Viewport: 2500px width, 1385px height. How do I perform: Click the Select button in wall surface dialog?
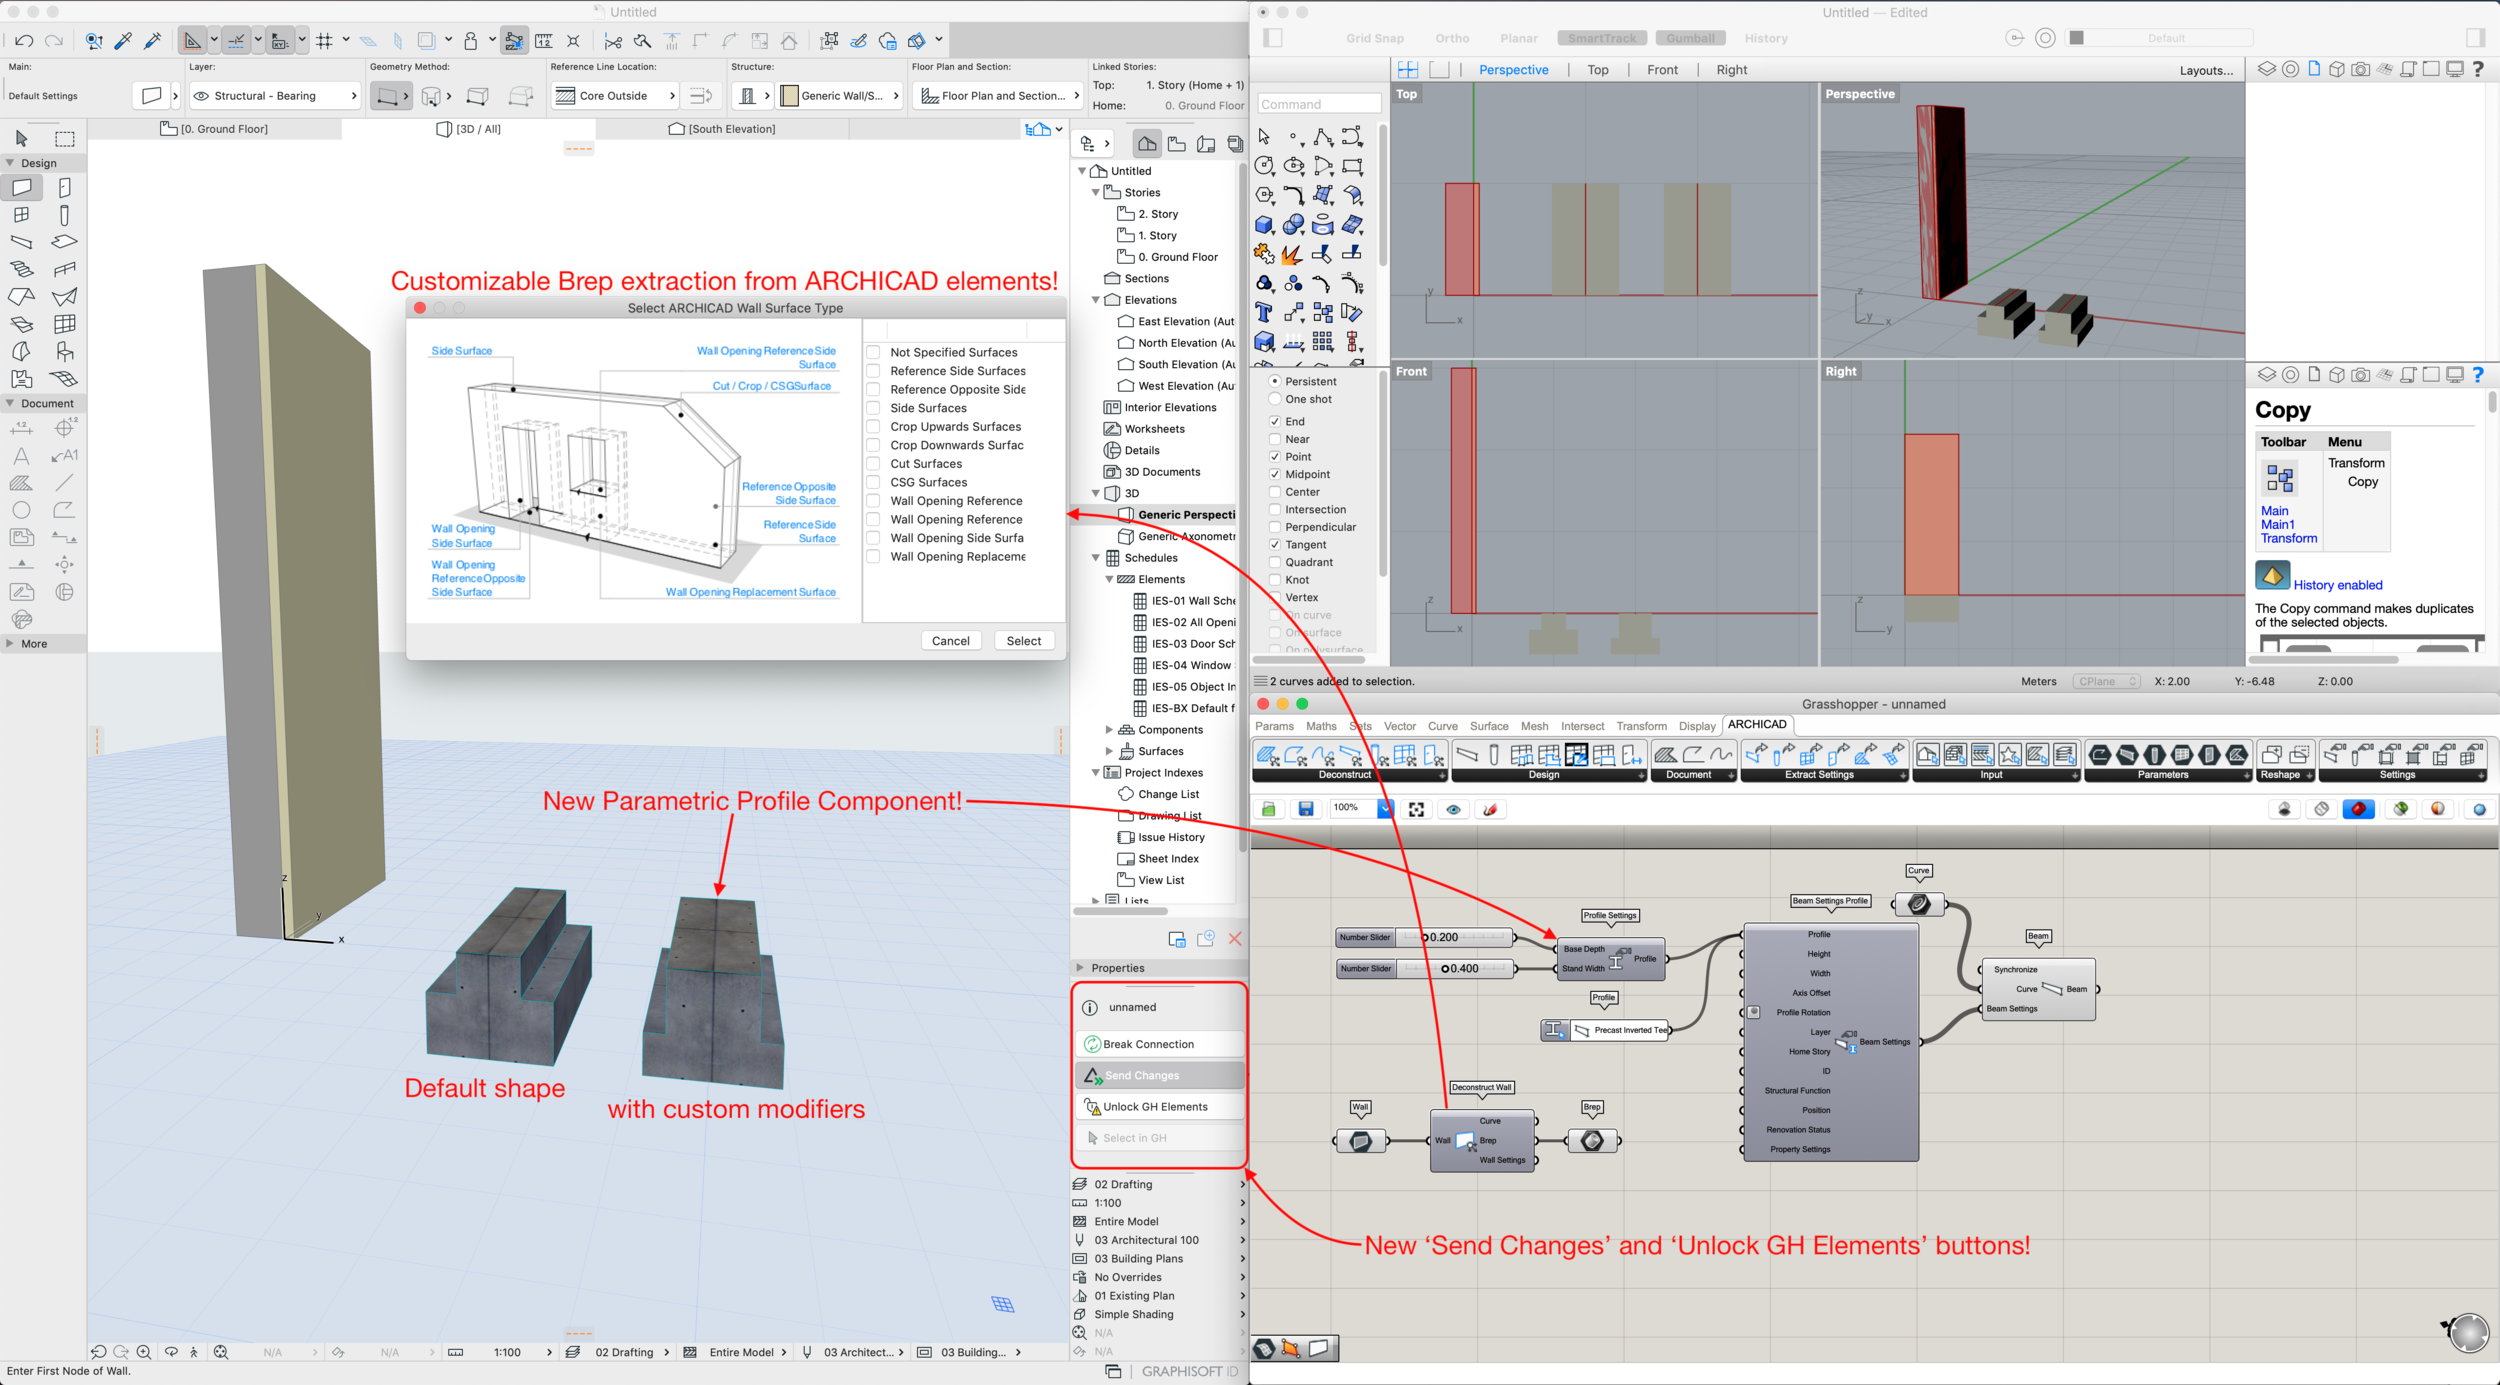click(x=1023, y=641)
